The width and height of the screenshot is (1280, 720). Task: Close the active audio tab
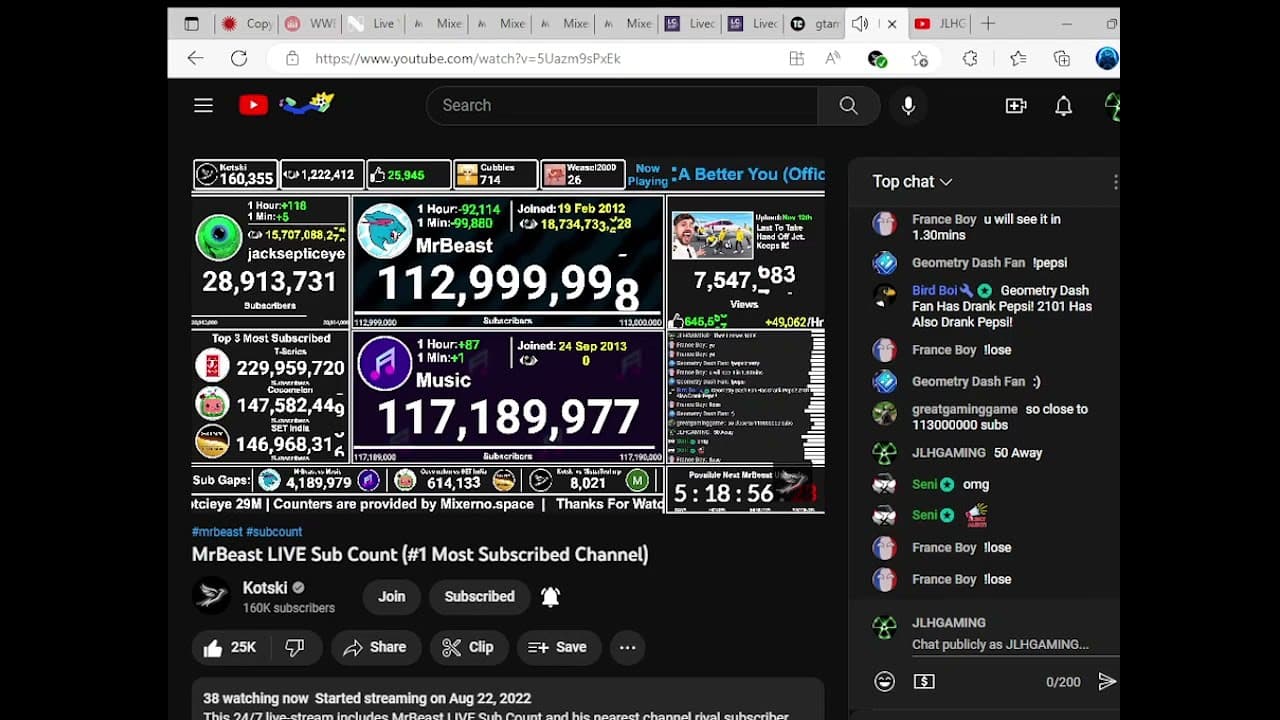(x=892, y=23)
